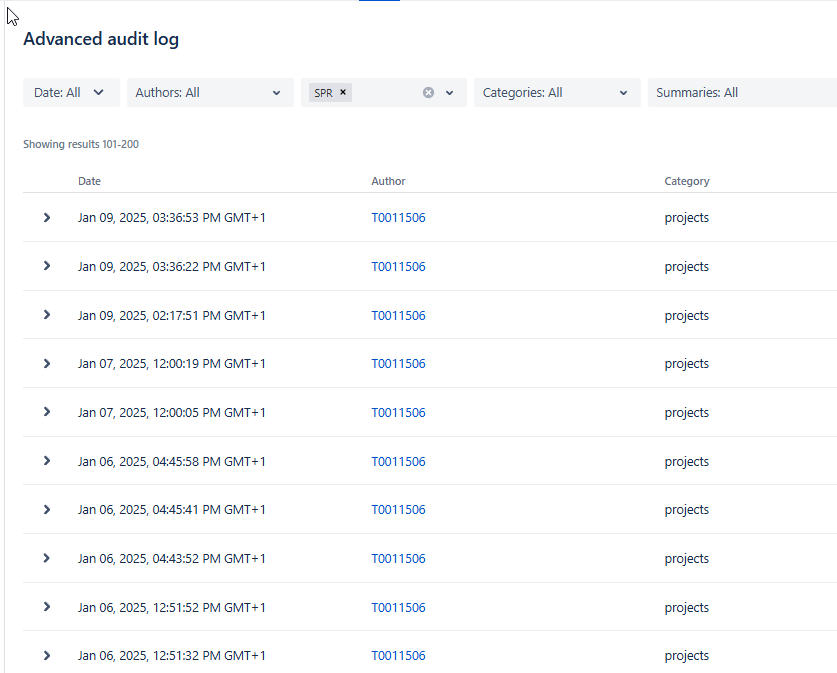Open author T0011506 on 12:51:52 PM row

pos(398,607)
